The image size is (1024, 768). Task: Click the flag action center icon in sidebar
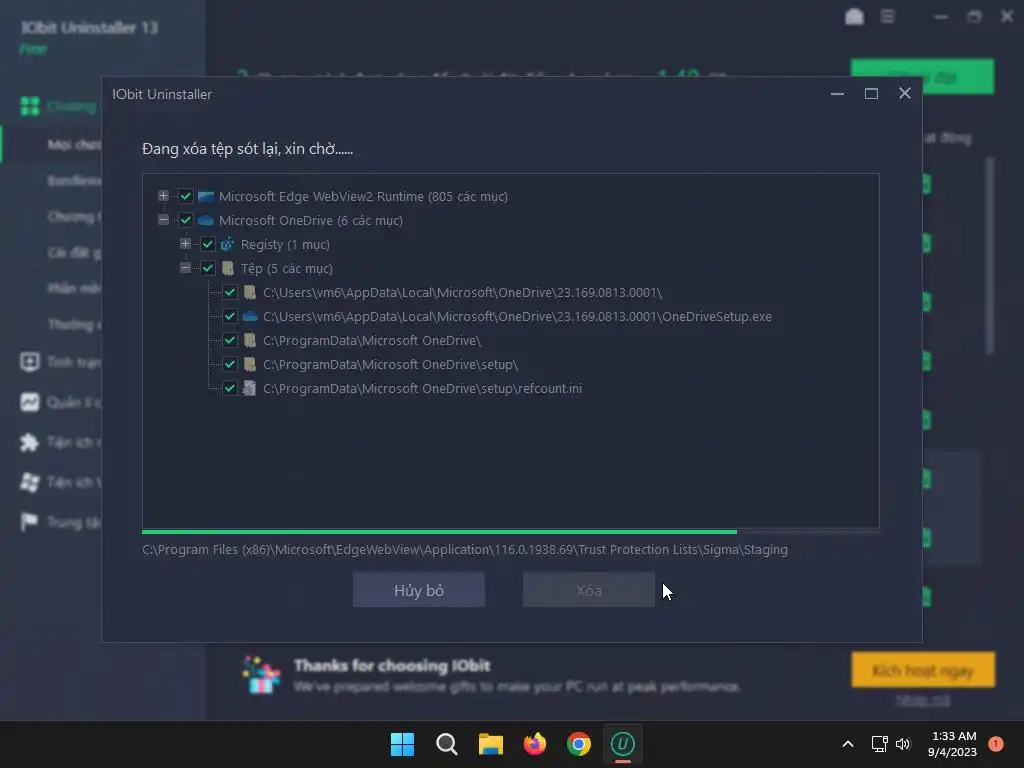(x=29, y=522)
